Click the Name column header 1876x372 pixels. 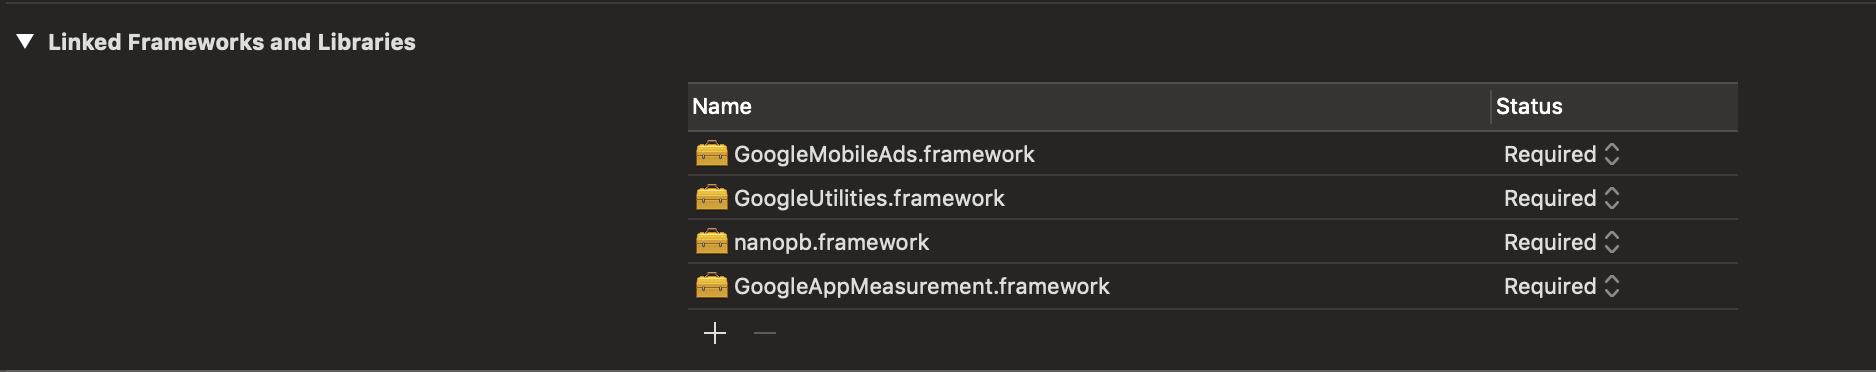pos(1089,107)
